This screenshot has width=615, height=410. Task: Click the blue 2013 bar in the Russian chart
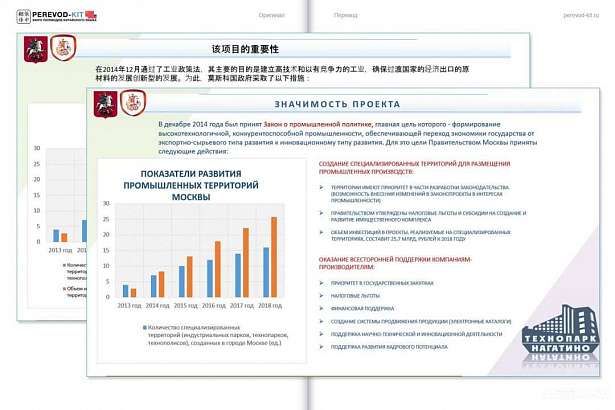[x=126, y=291]
